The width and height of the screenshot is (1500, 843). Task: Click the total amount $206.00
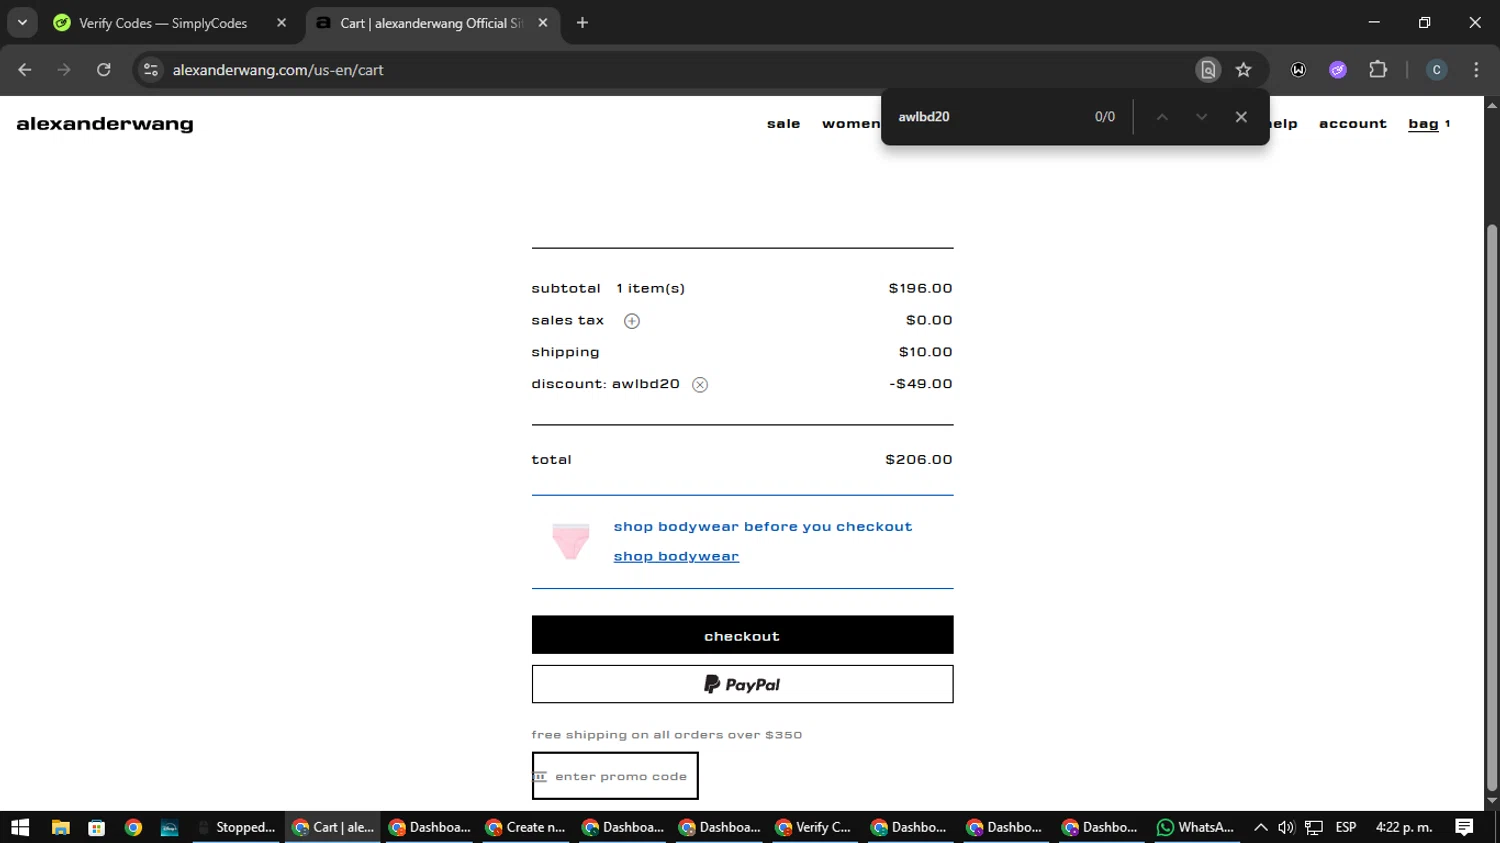pyautogui.click(x=918, y=460)
